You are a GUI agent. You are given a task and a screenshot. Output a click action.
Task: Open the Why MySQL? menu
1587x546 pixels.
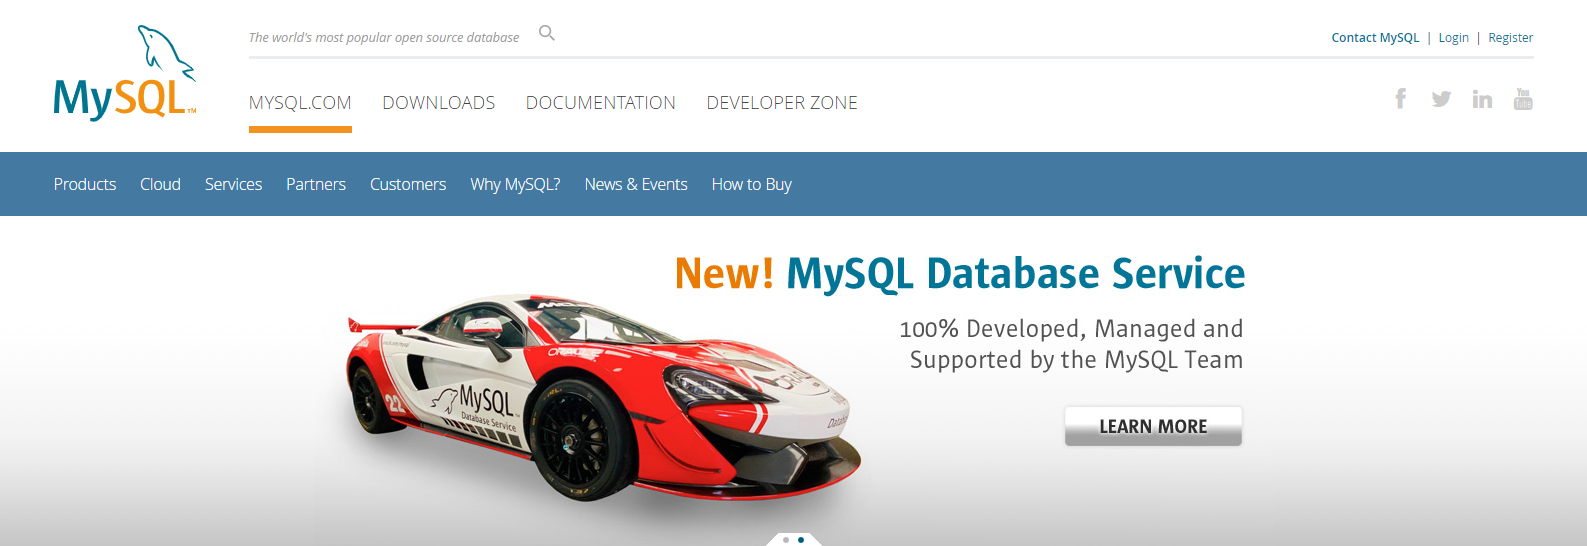click(x=515, y=184)
